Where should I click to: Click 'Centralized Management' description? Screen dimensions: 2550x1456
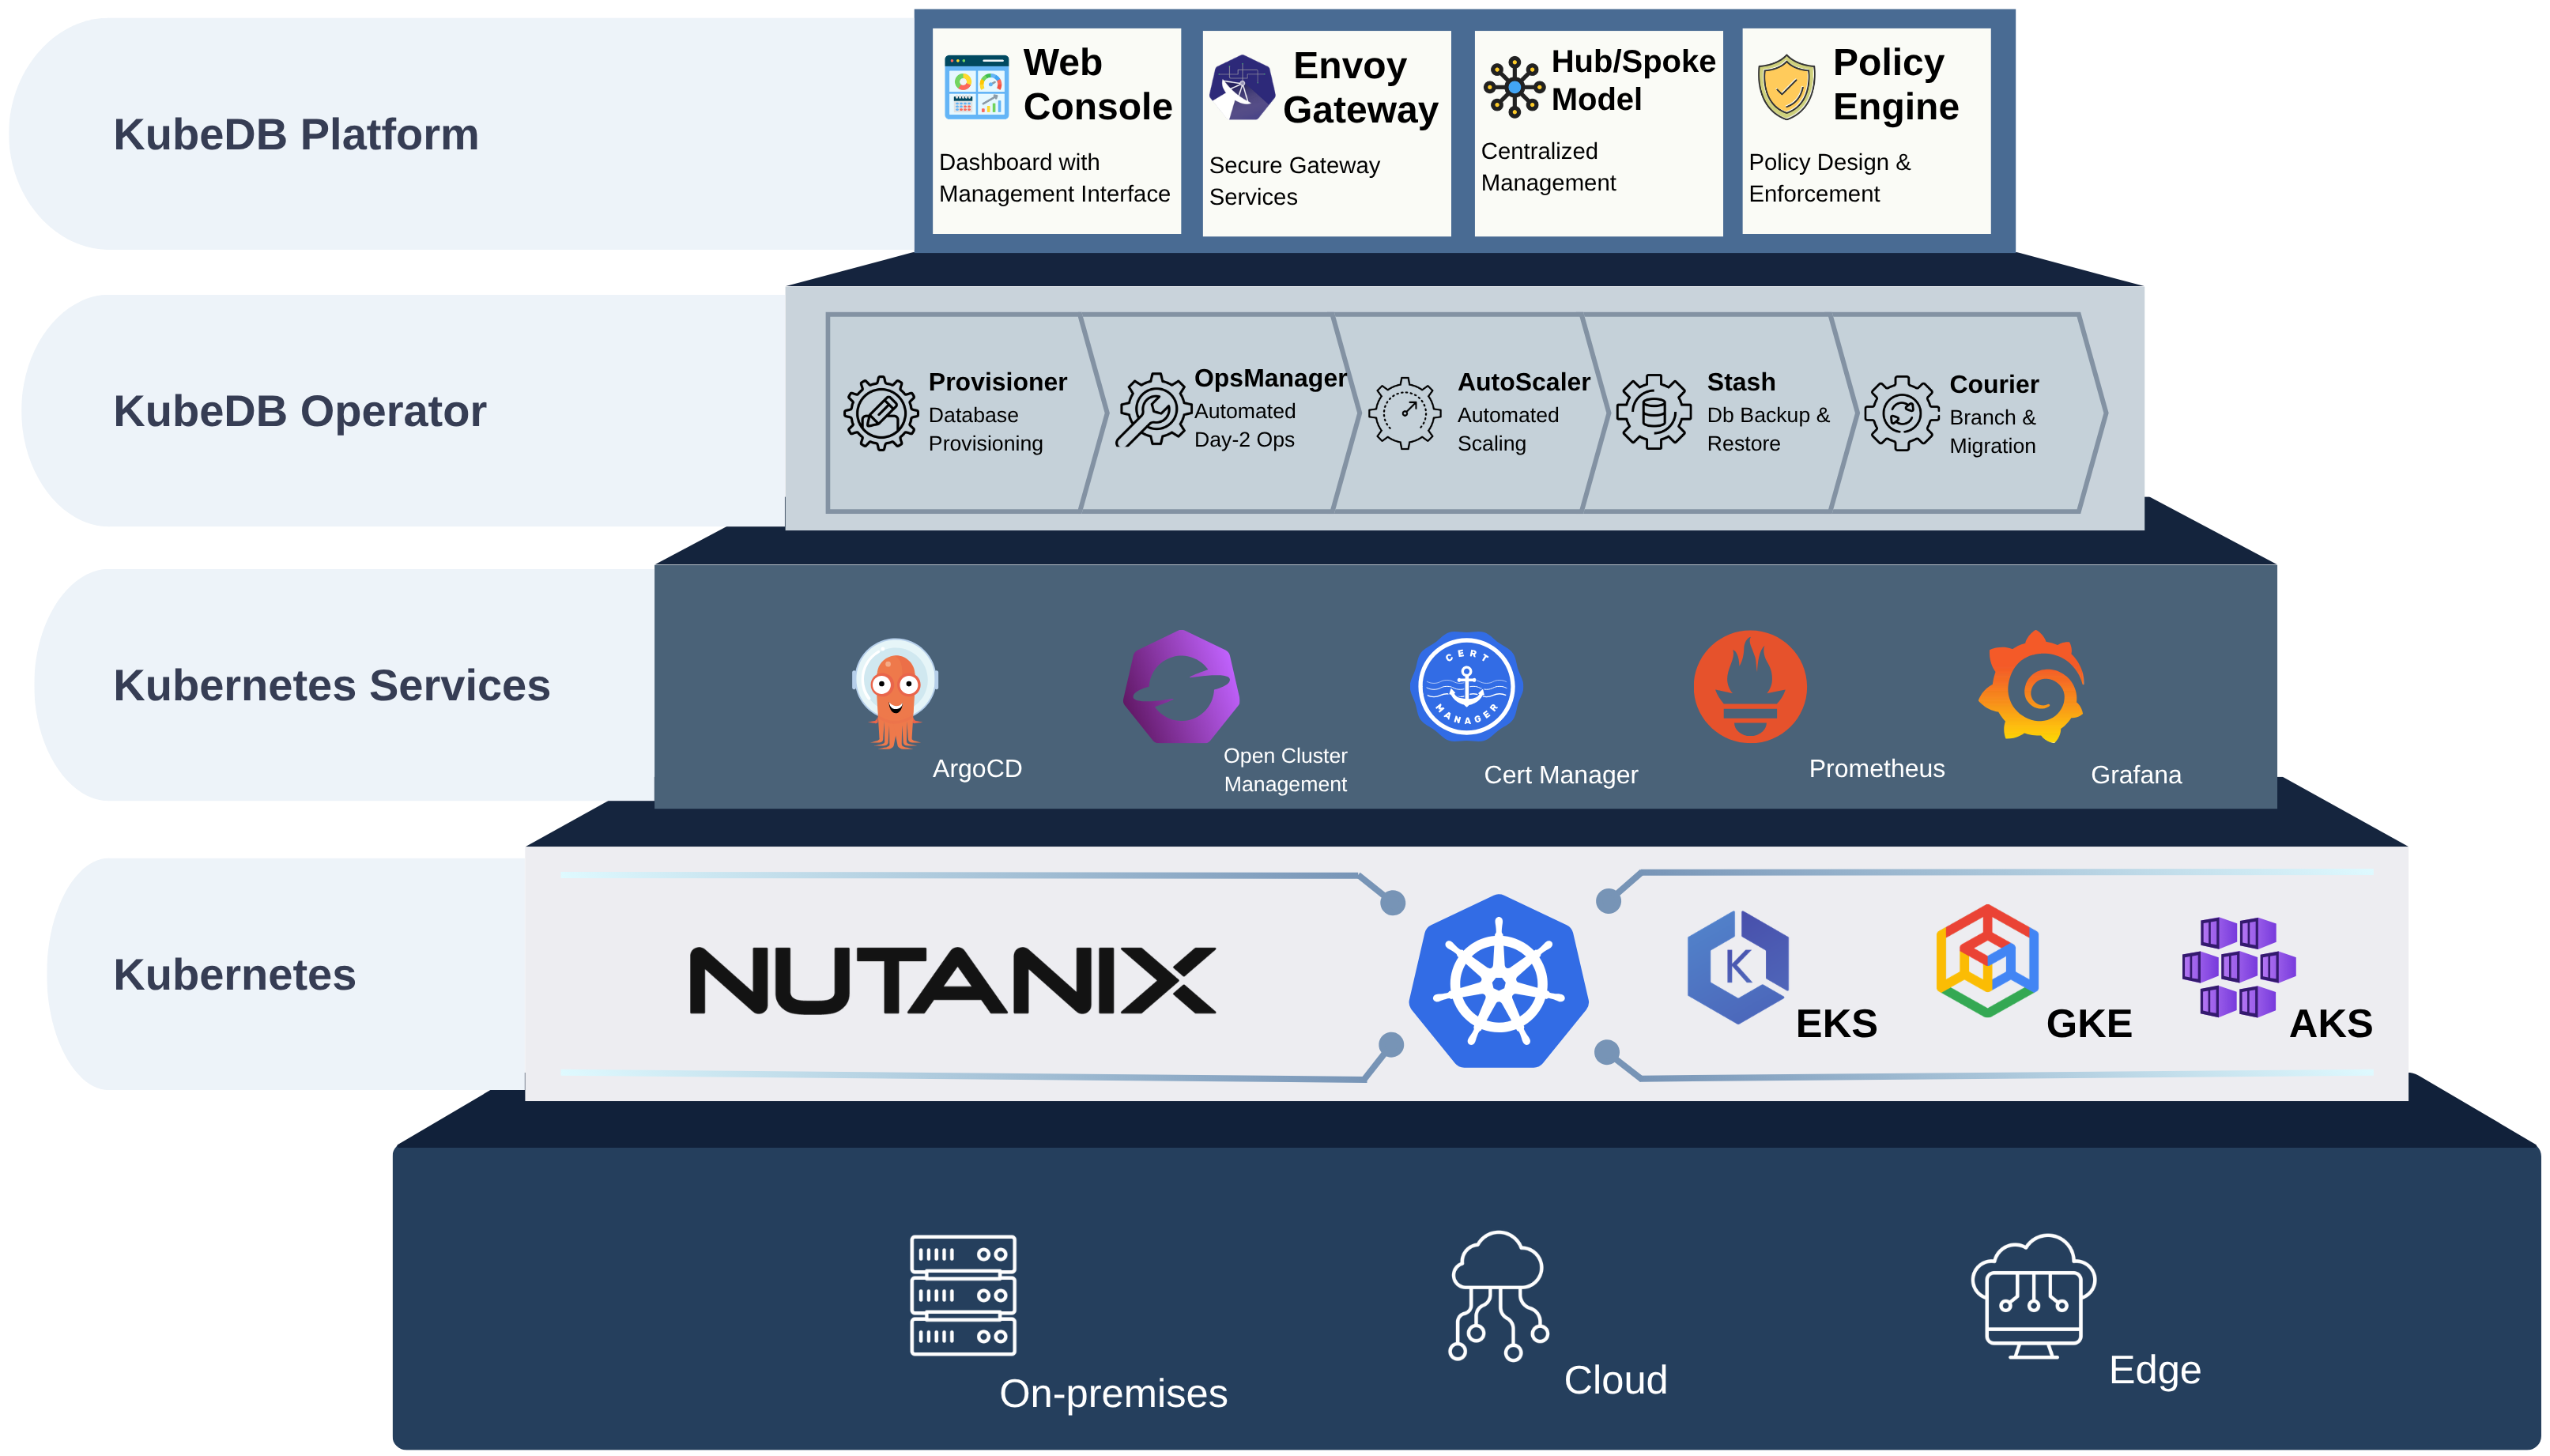pyautogui.click(x=1548, y=167)
